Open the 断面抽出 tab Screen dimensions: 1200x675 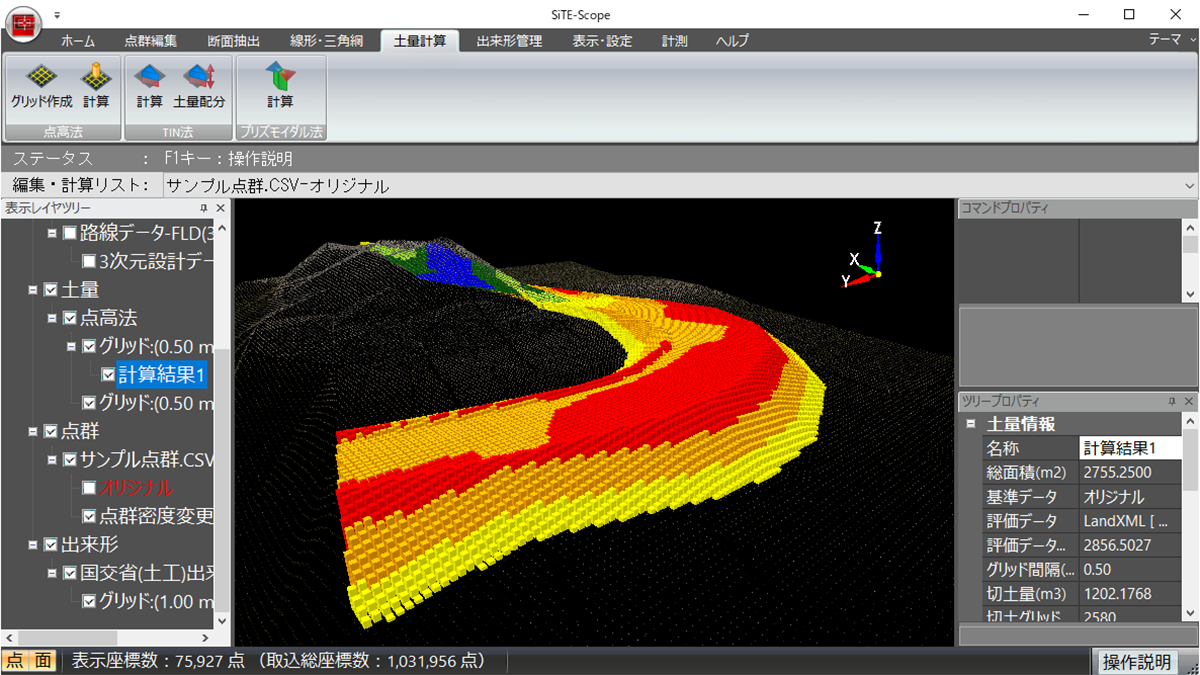[x=234, y=41]
